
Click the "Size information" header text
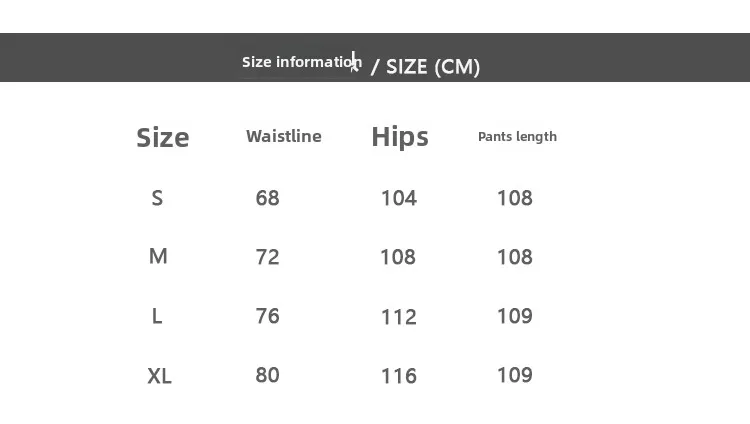point(301,62)
